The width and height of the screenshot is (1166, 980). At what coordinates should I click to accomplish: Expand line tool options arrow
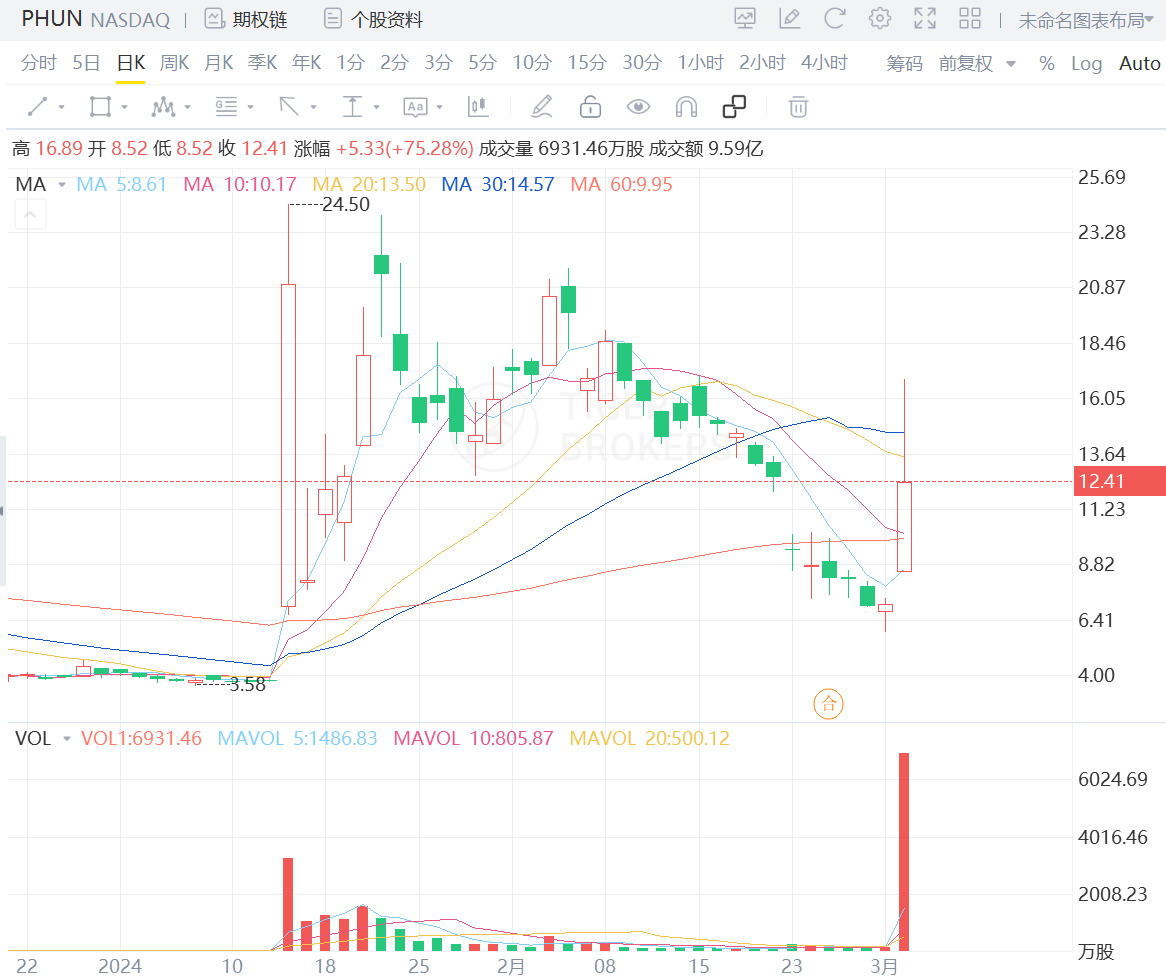[61, 107]
